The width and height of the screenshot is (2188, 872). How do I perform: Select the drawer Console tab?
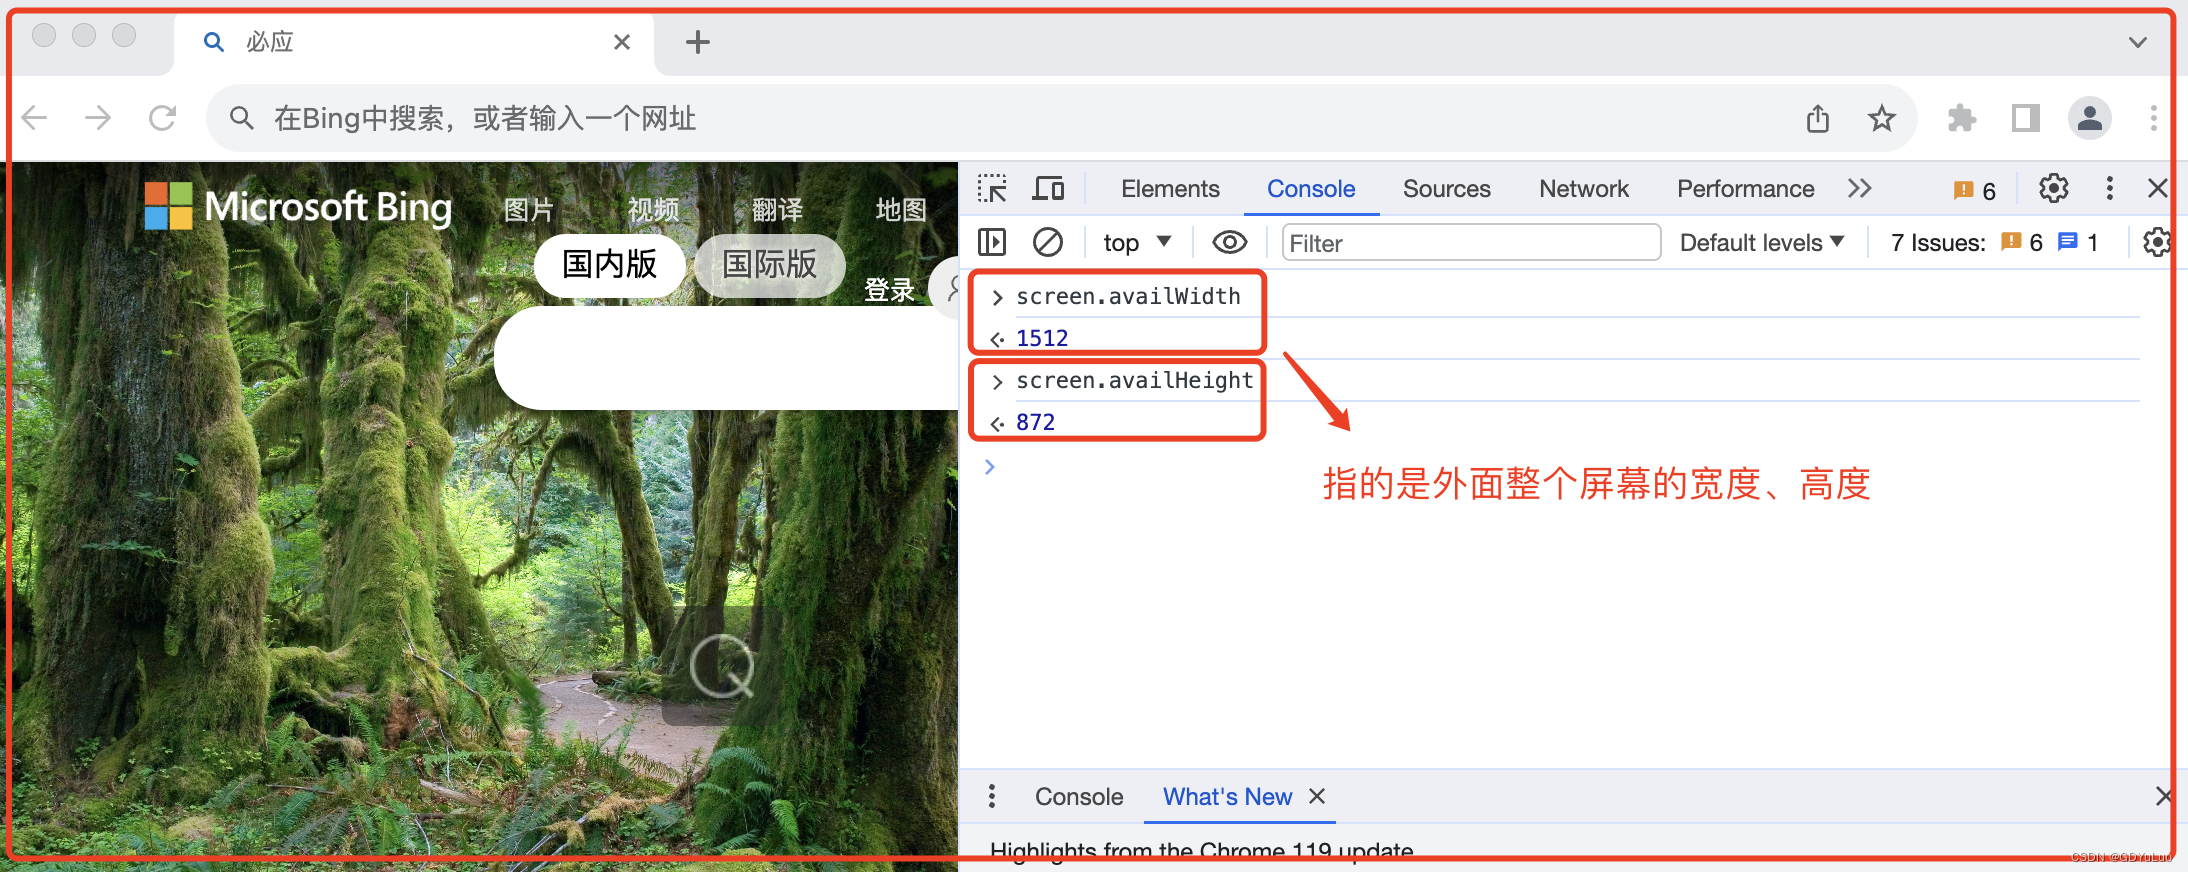point(1079,797)
